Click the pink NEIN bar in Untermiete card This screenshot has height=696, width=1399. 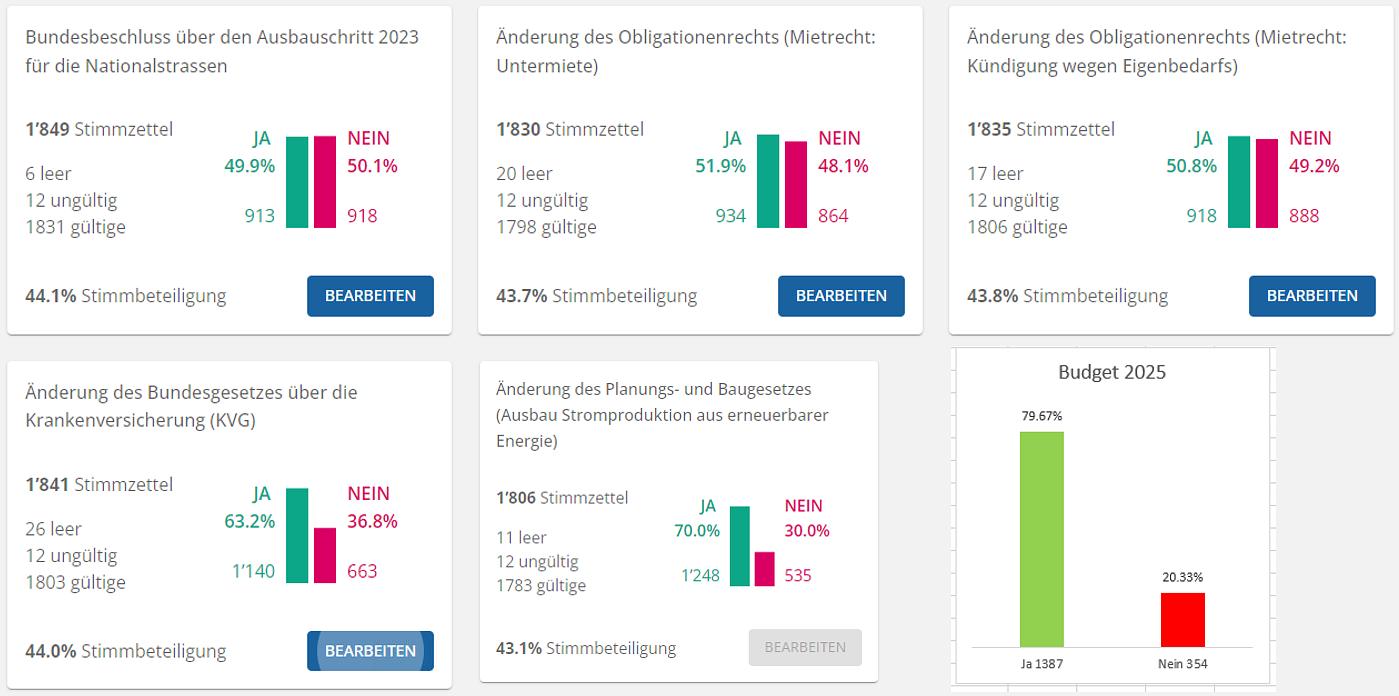click(x=795, y=185)
